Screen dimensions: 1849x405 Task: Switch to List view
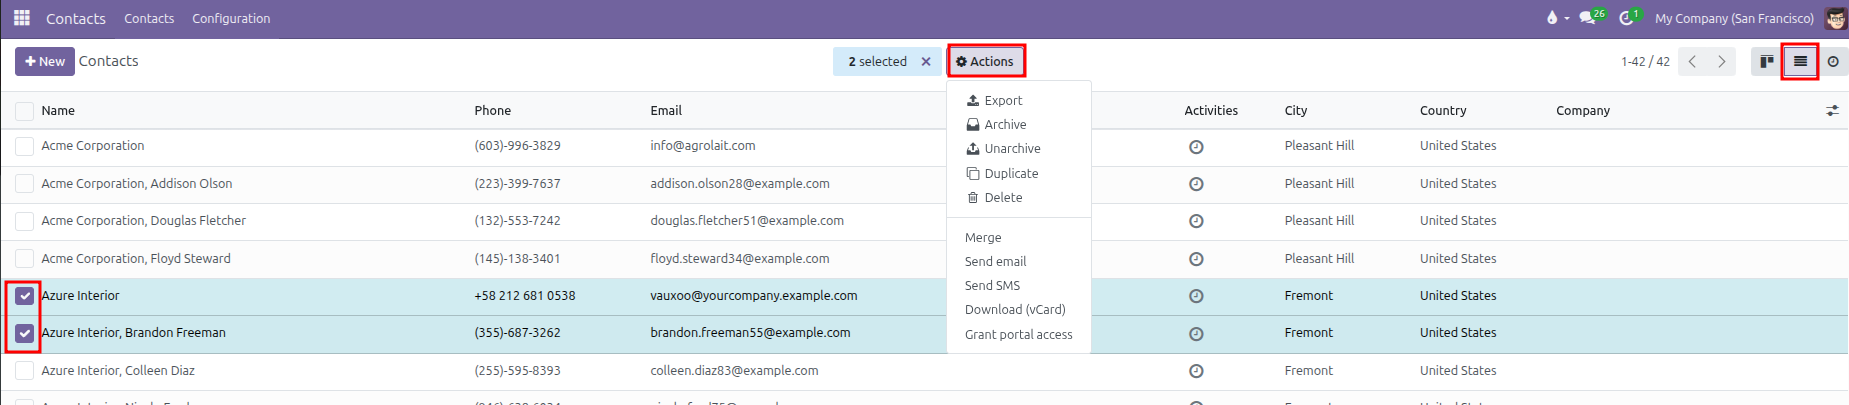1800,61
